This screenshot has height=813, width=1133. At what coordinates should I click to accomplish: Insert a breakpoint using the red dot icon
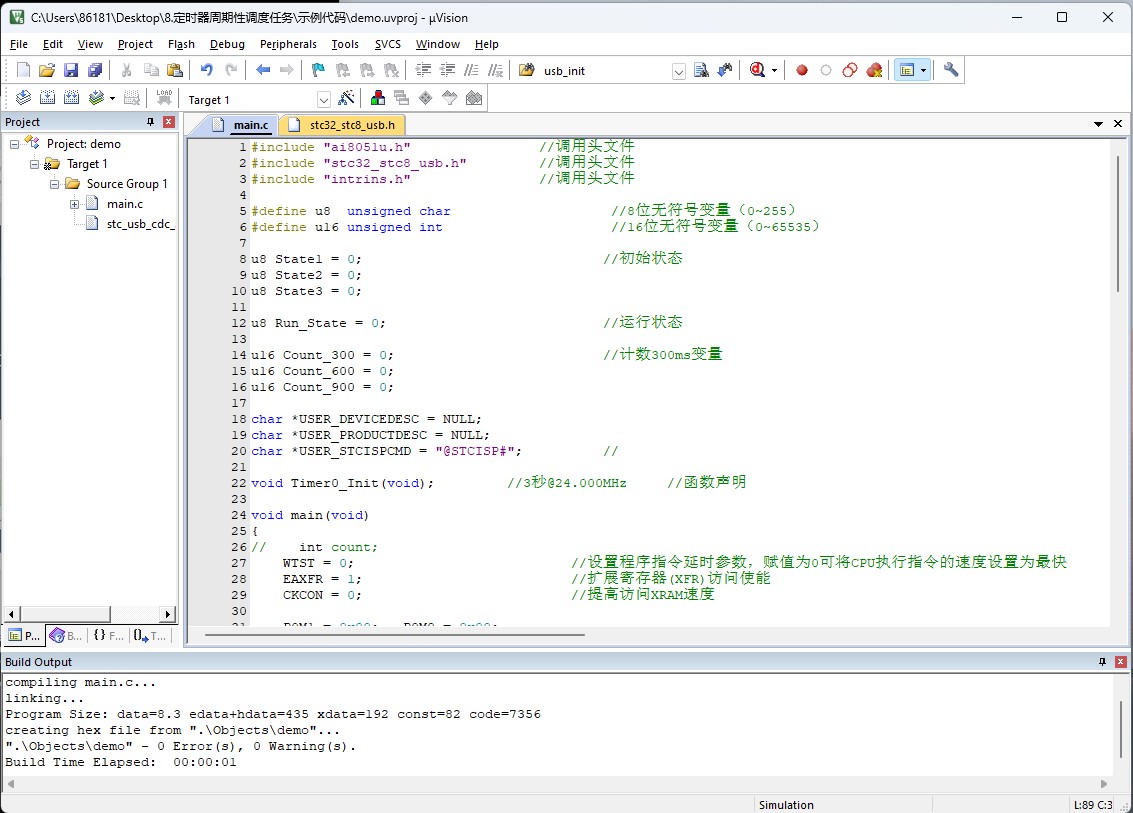(x=801, y=70)
